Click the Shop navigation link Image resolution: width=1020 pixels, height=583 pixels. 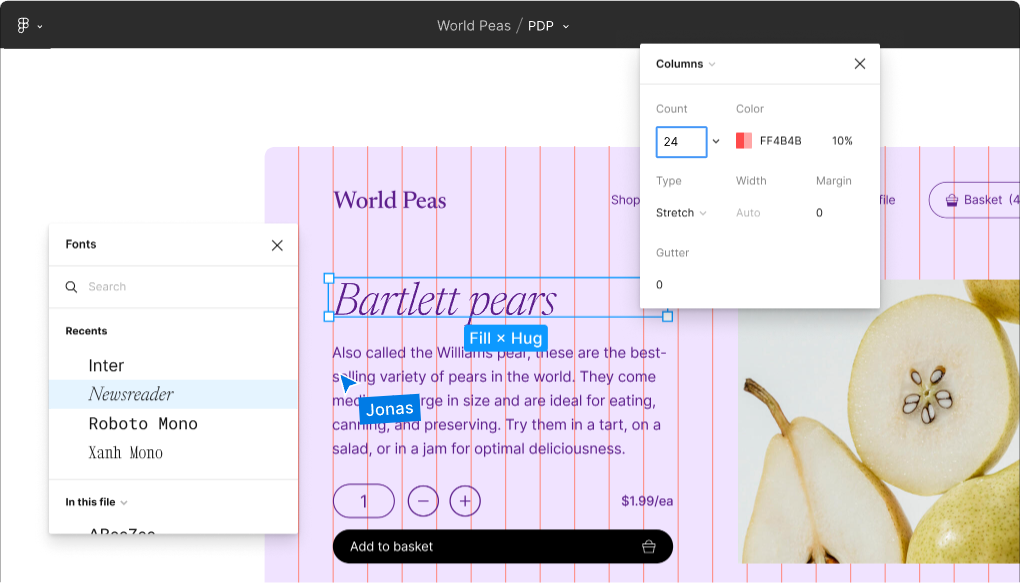(625, 200)
